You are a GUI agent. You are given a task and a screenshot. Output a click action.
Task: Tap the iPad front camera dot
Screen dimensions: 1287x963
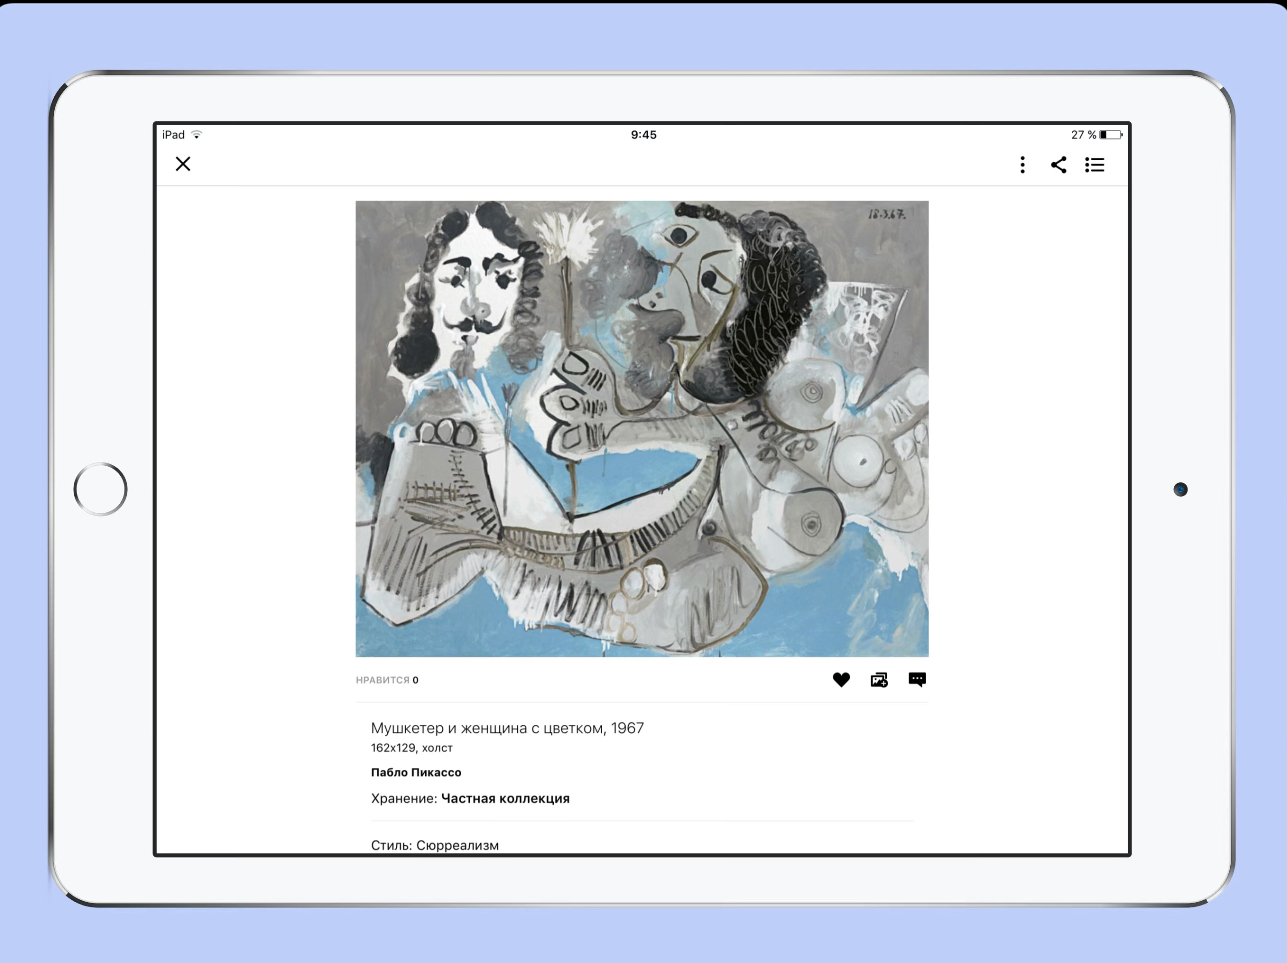1180,489
